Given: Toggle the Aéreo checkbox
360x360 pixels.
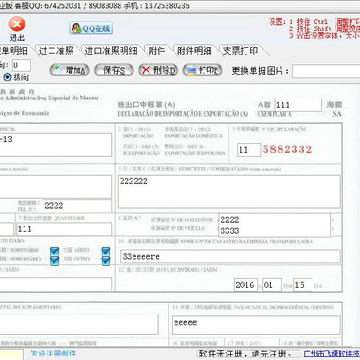Looking at the screenshot, I should click(106, 251).
